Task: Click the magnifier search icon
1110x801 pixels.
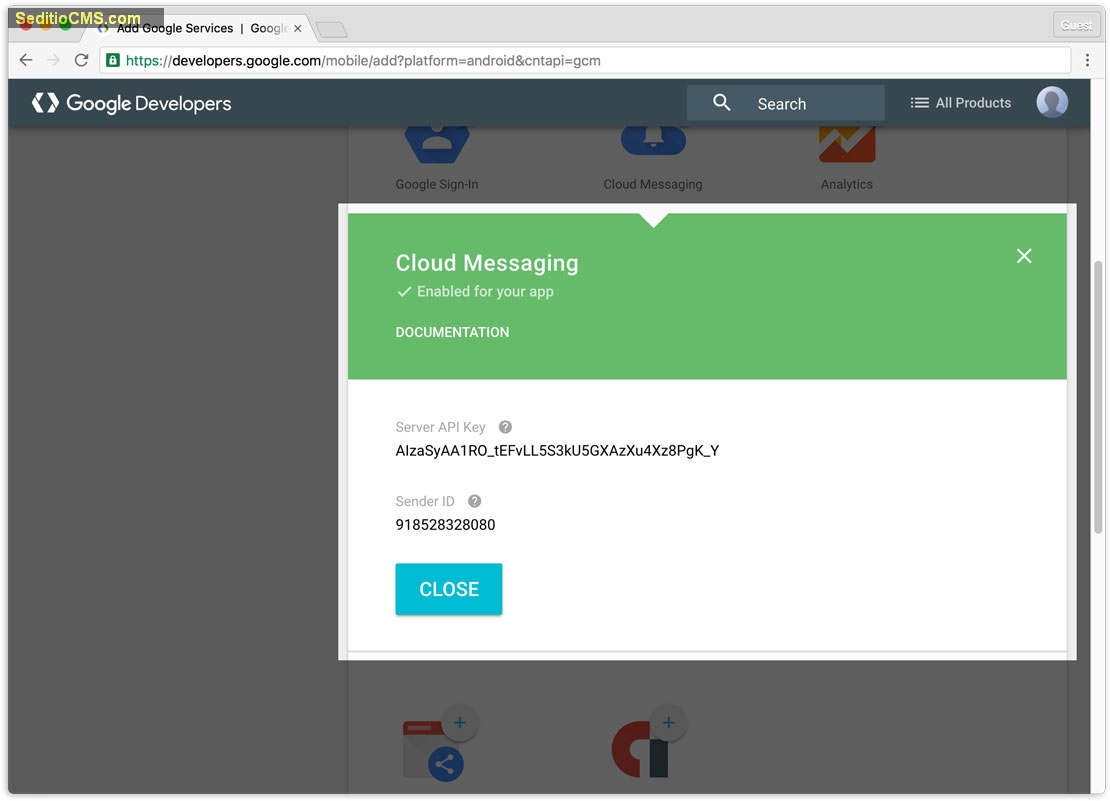Action: click(x=721, y=103)
